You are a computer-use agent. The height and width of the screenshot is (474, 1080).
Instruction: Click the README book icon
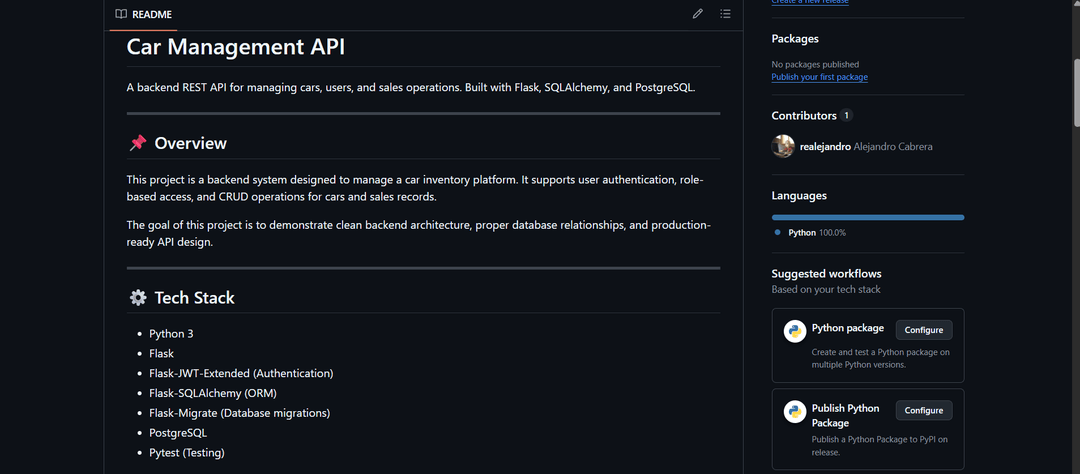coord(121,14)
